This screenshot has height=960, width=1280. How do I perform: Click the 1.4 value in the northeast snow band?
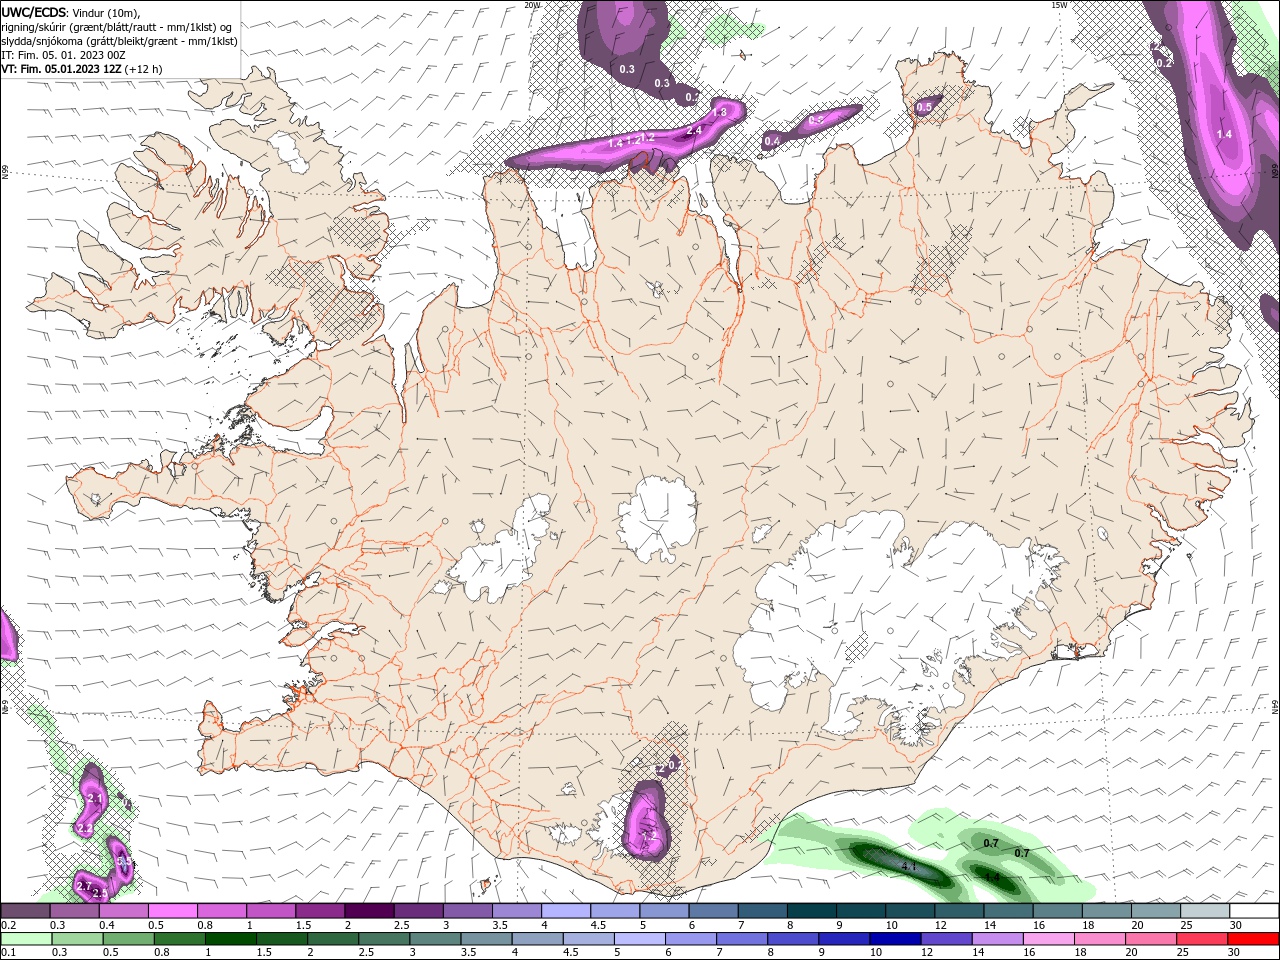coord(1224,134)
